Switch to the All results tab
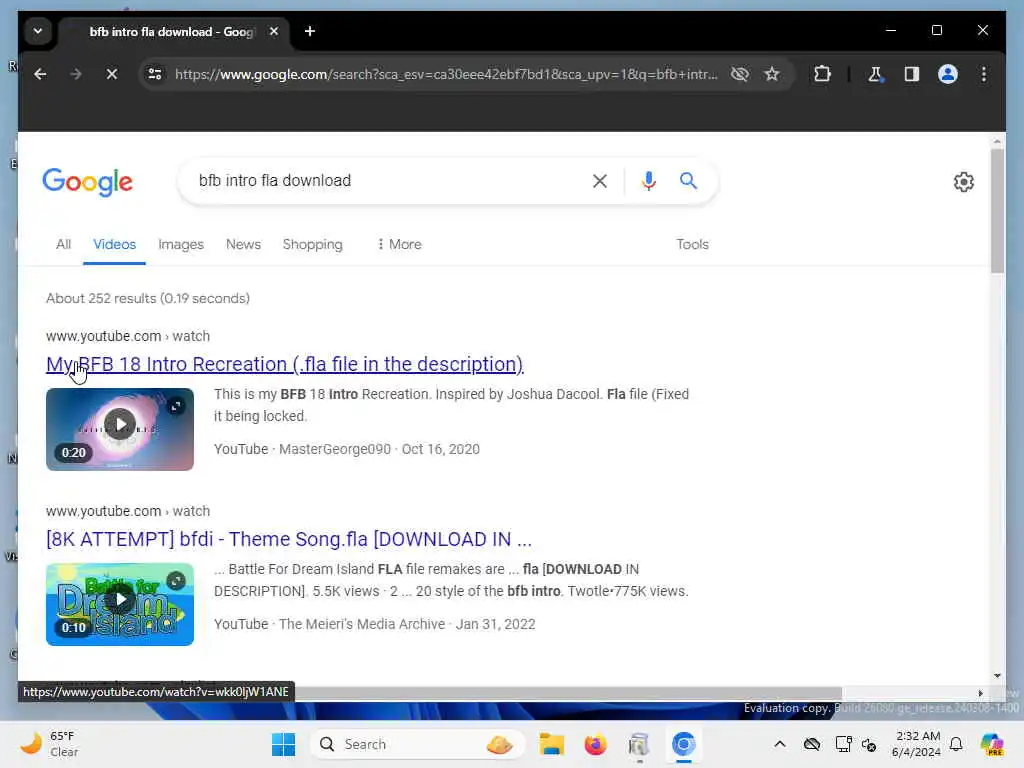The height and width of the screenshot is (768, 1024). click(63, 244)
